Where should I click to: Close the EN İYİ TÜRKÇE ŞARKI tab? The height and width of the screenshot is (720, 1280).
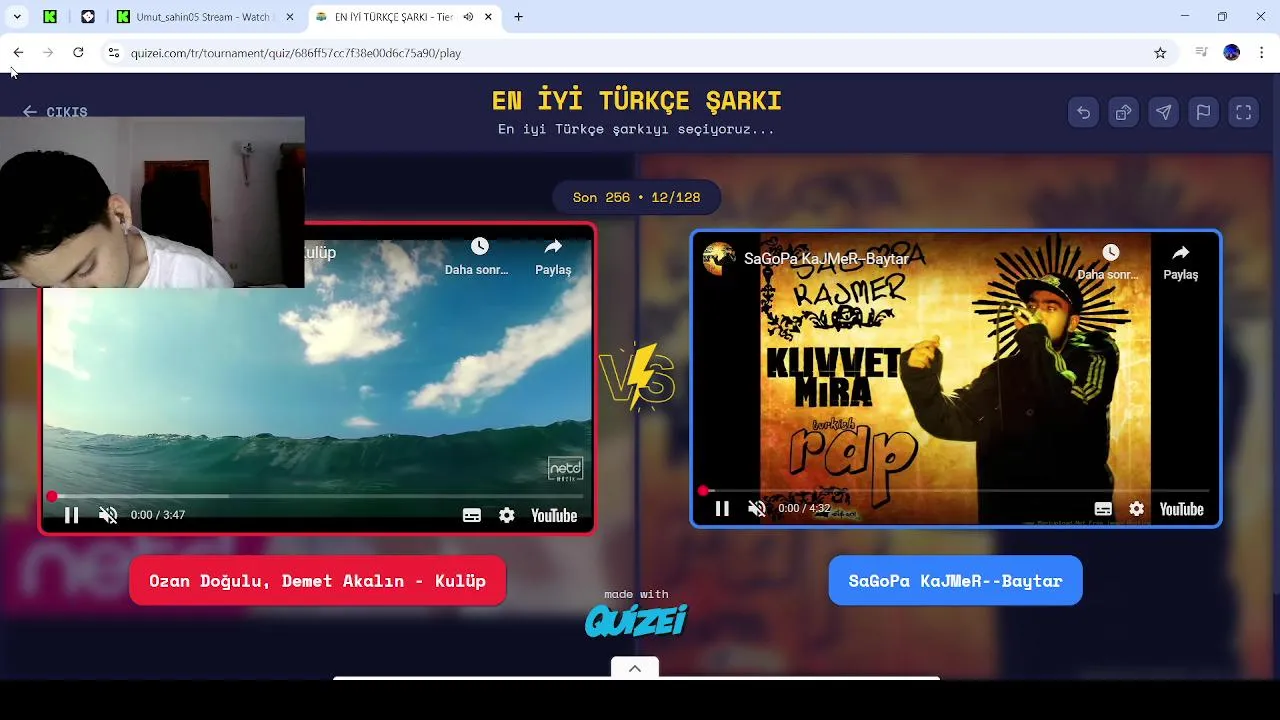click(488, 17)
